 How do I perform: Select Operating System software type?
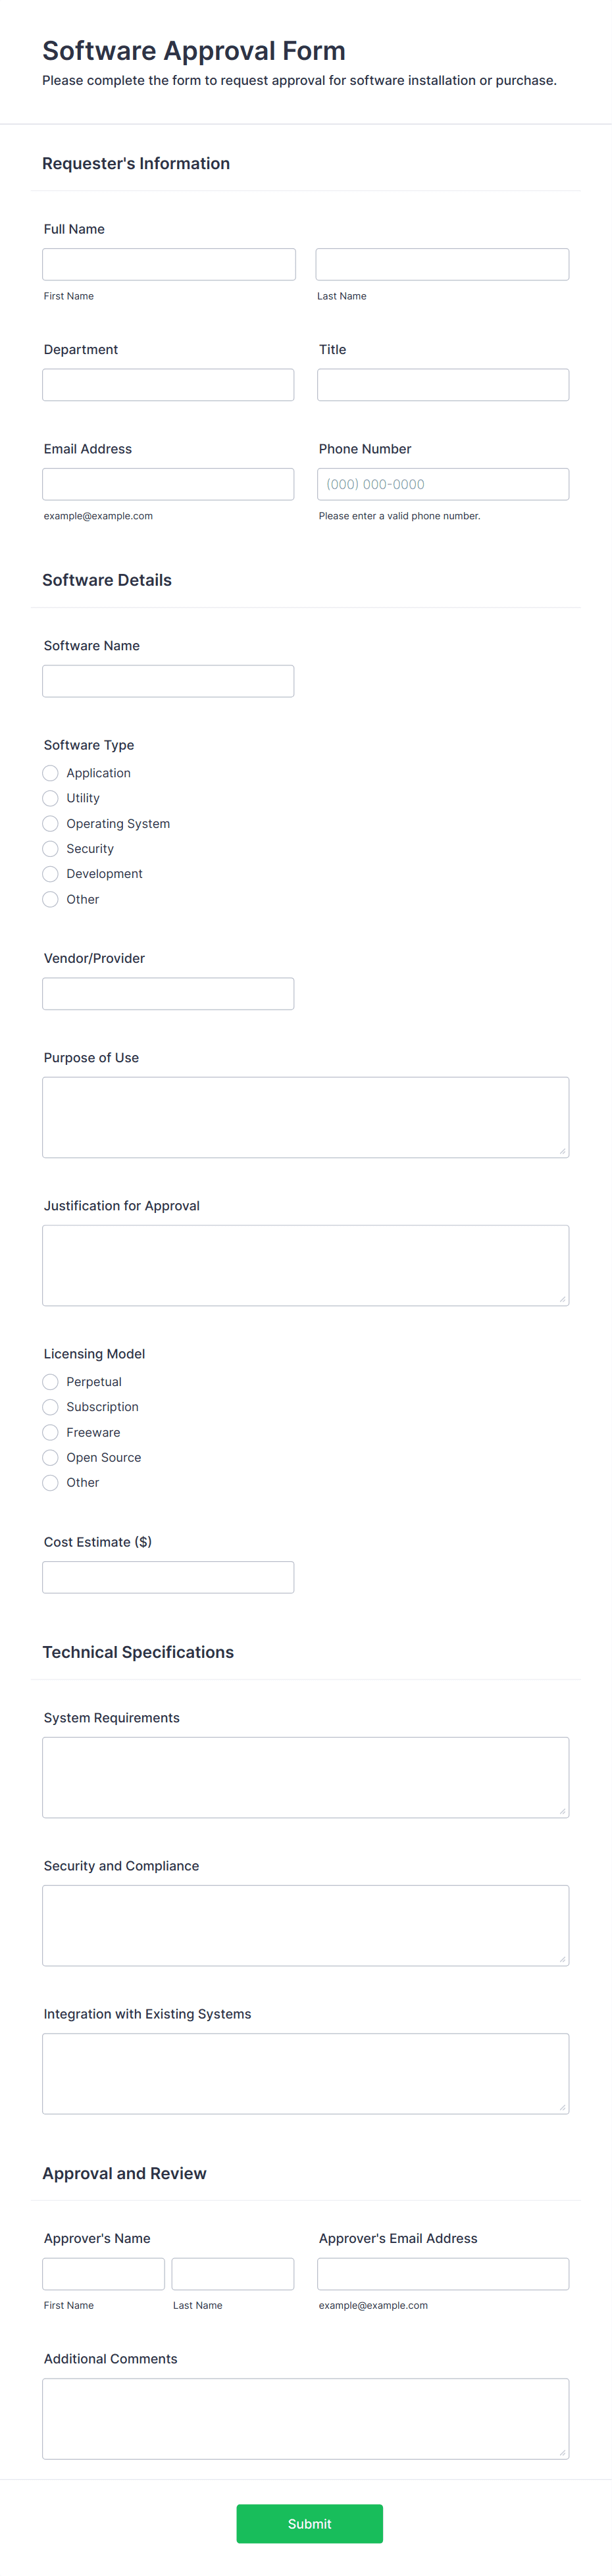(50, 823)
